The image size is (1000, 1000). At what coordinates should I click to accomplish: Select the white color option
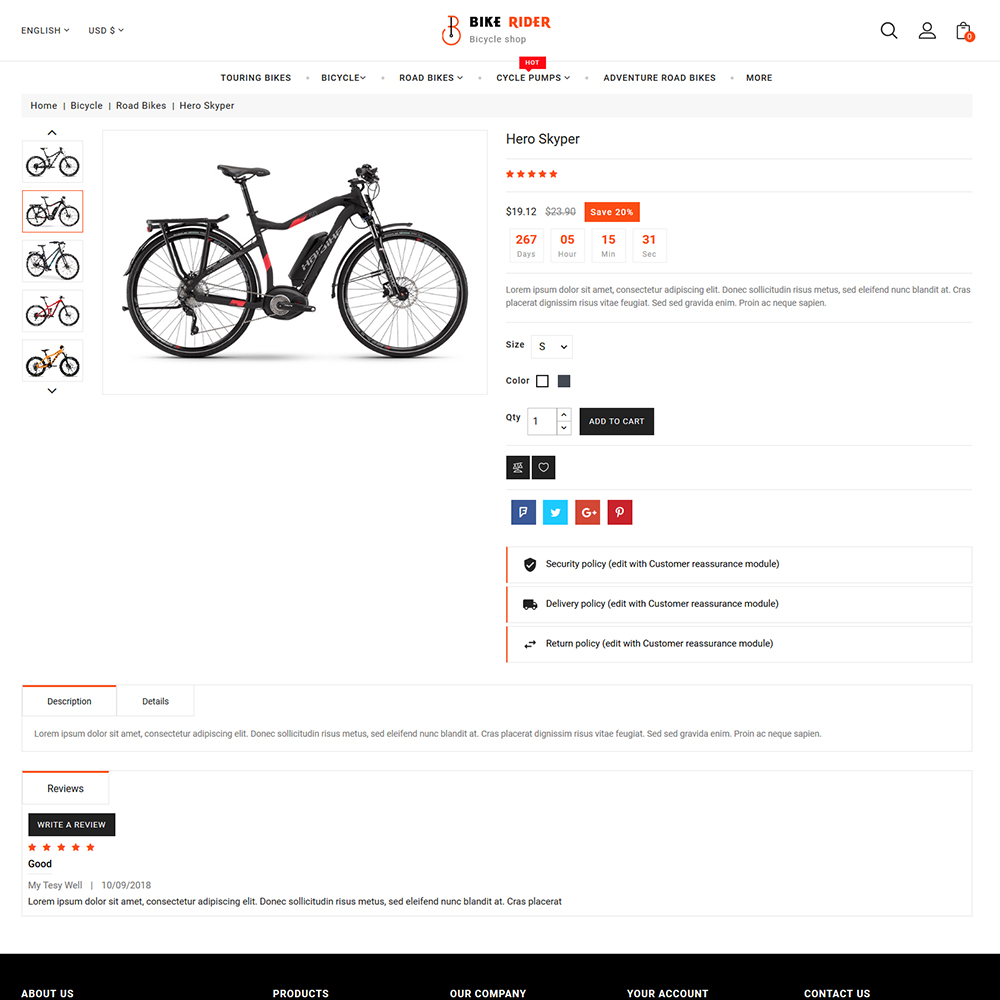(x=542, y=381)
